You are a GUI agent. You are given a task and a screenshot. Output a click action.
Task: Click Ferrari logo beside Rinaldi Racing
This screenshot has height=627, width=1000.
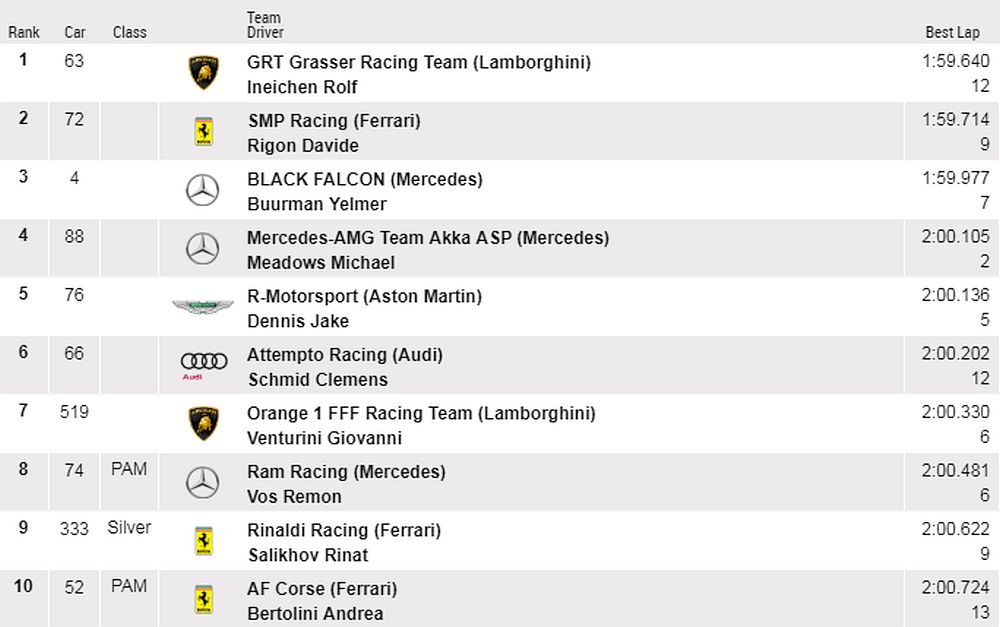click(203, 541)
